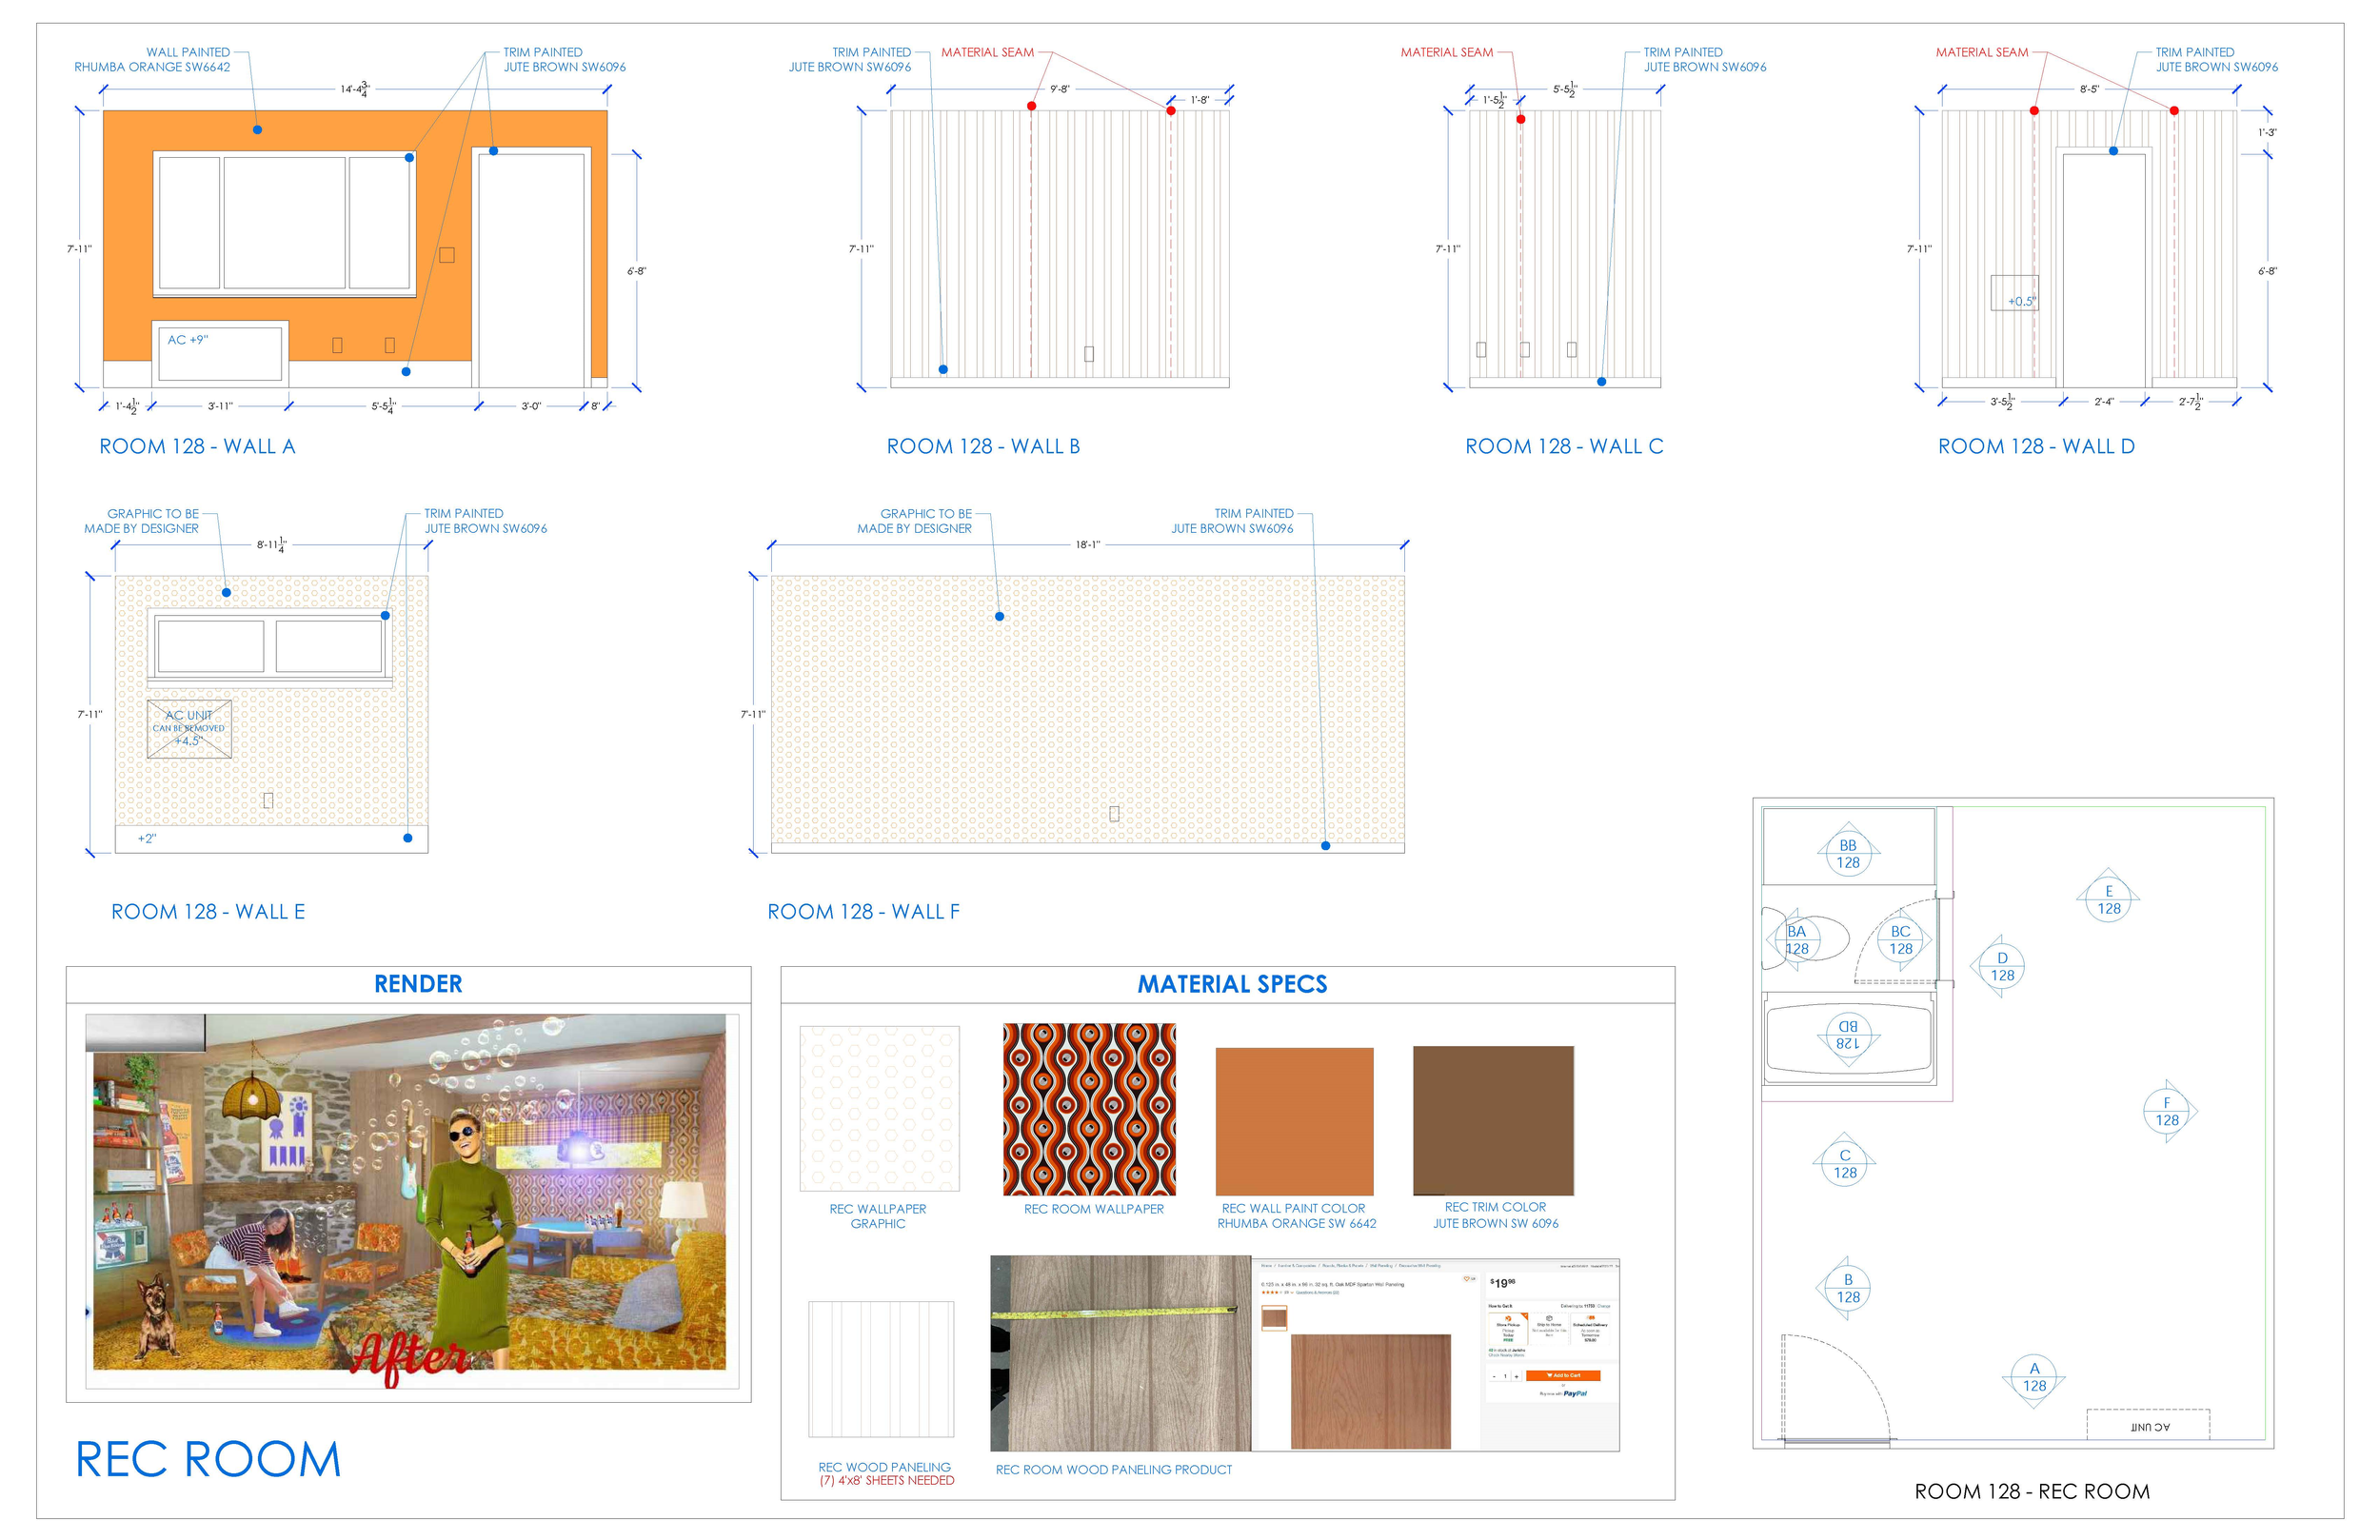Click the ROOM 128 - WALL F title
2380x1540 pixels.
pos(863,911)
